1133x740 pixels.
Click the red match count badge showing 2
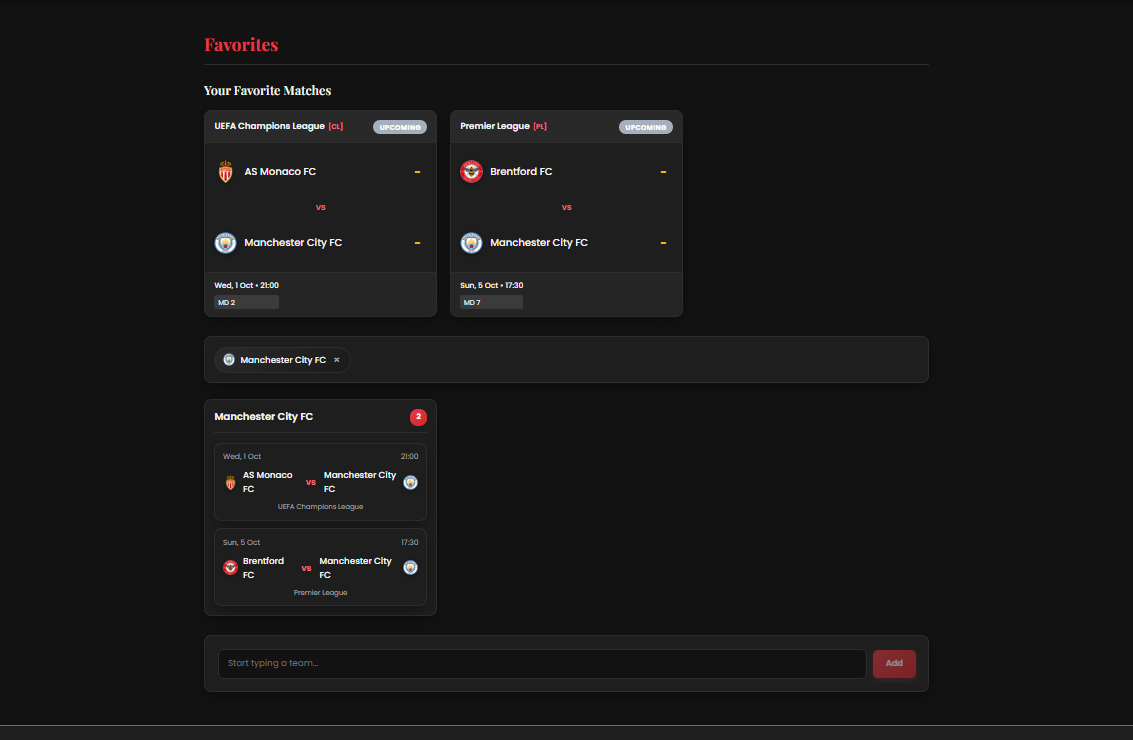click(418, 417)
